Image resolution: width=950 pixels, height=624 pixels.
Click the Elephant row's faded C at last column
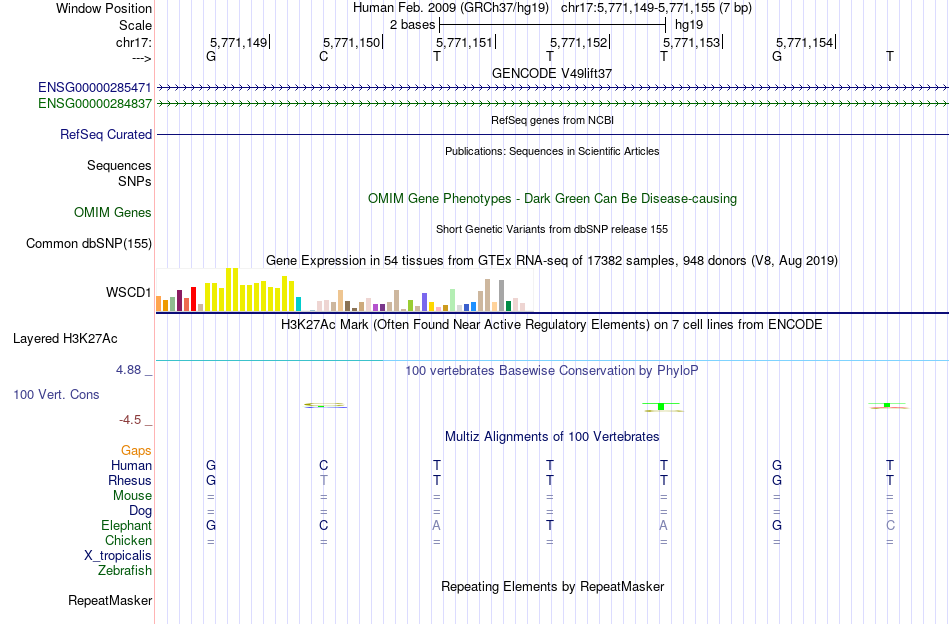pos(890,525)
